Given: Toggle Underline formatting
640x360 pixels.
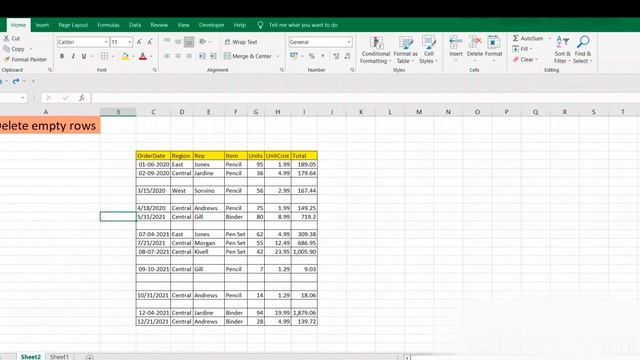Looking at the screenshot, I should [84, 56].
